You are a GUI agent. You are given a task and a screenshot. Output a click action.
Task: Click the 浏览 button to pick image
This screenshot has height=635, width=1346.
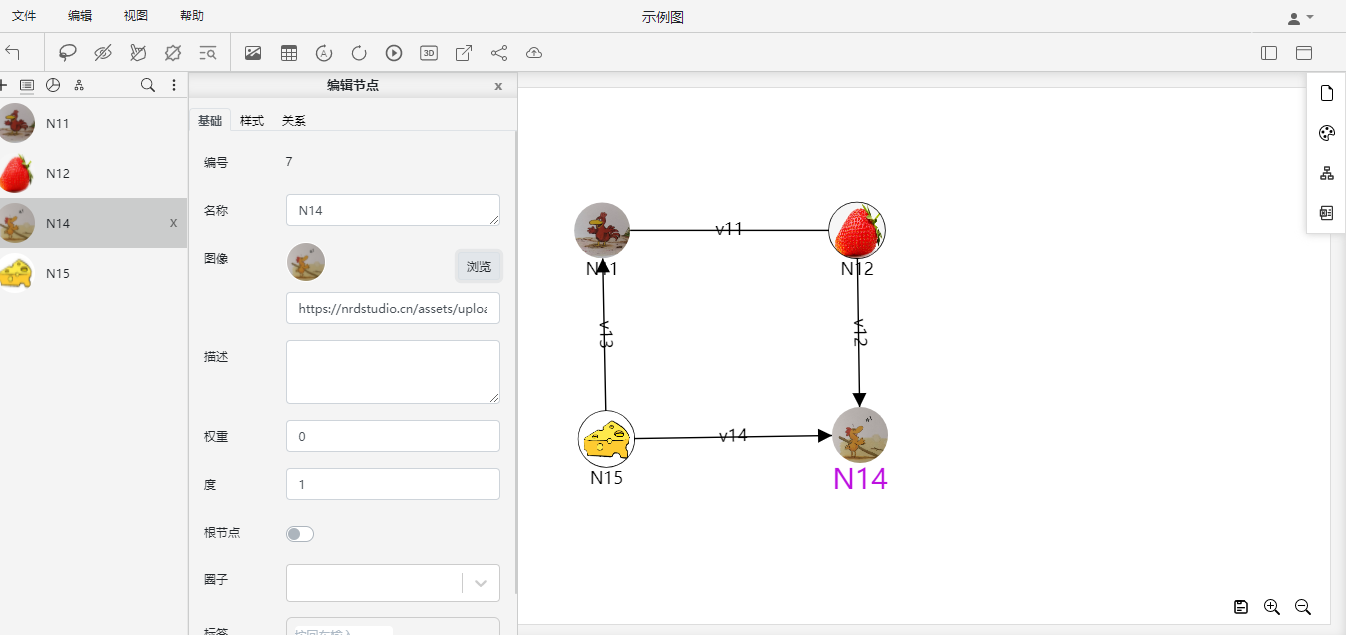pos(478,266)
